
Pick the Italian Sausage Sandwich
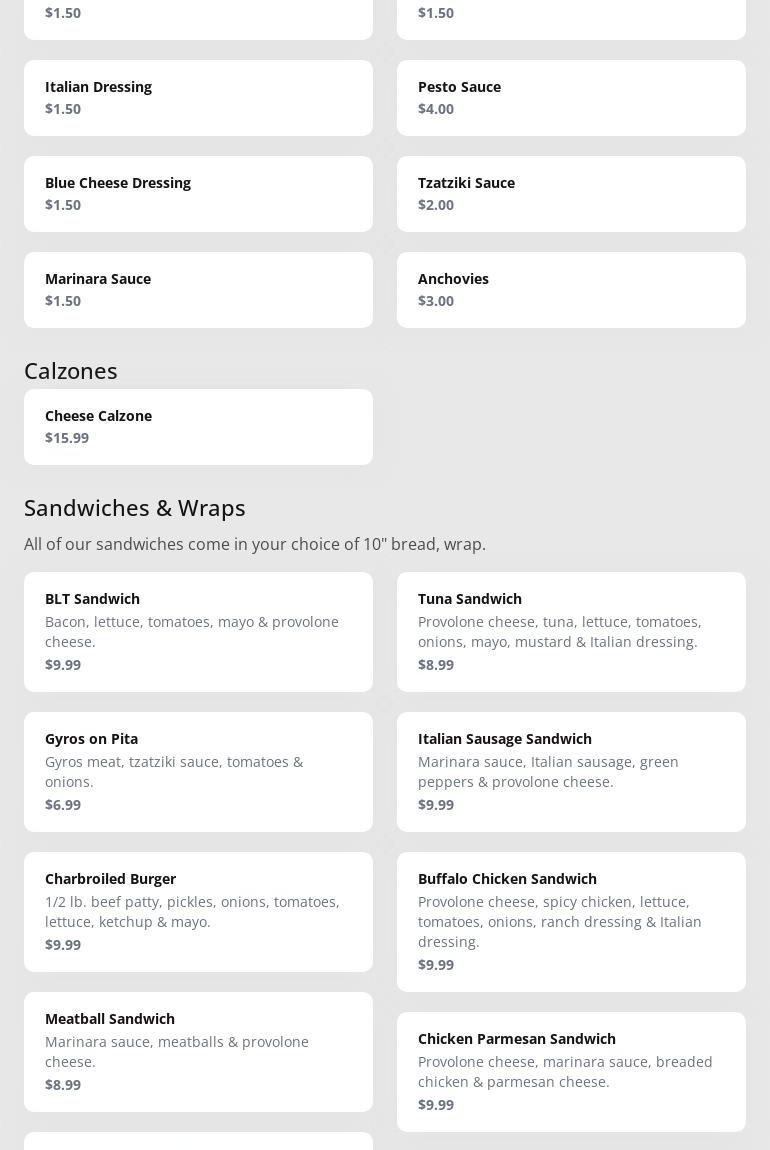click(x=571, y=772)
